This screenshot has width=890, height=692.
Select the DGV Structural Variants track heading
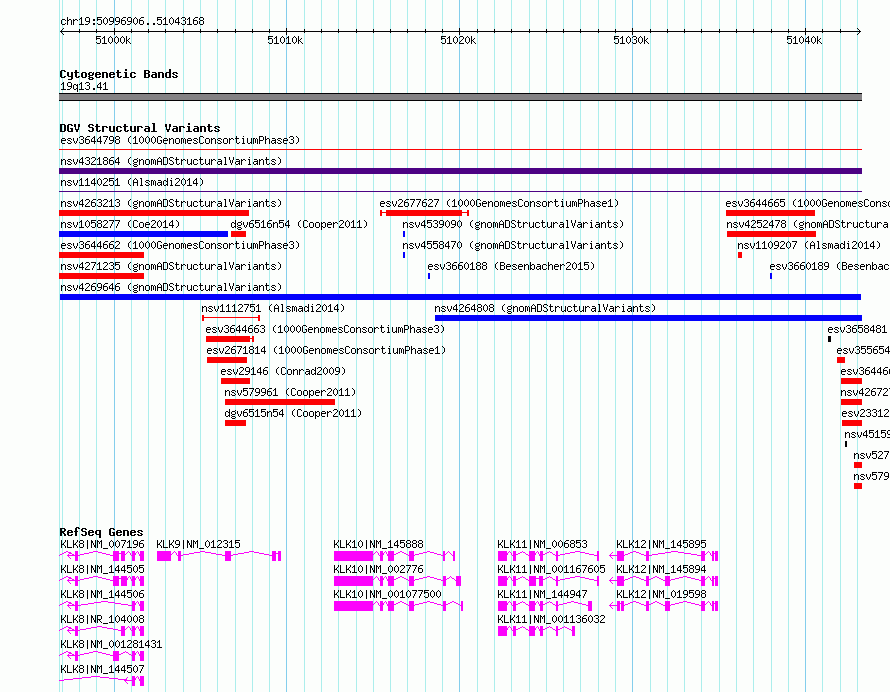pos(140,128)
